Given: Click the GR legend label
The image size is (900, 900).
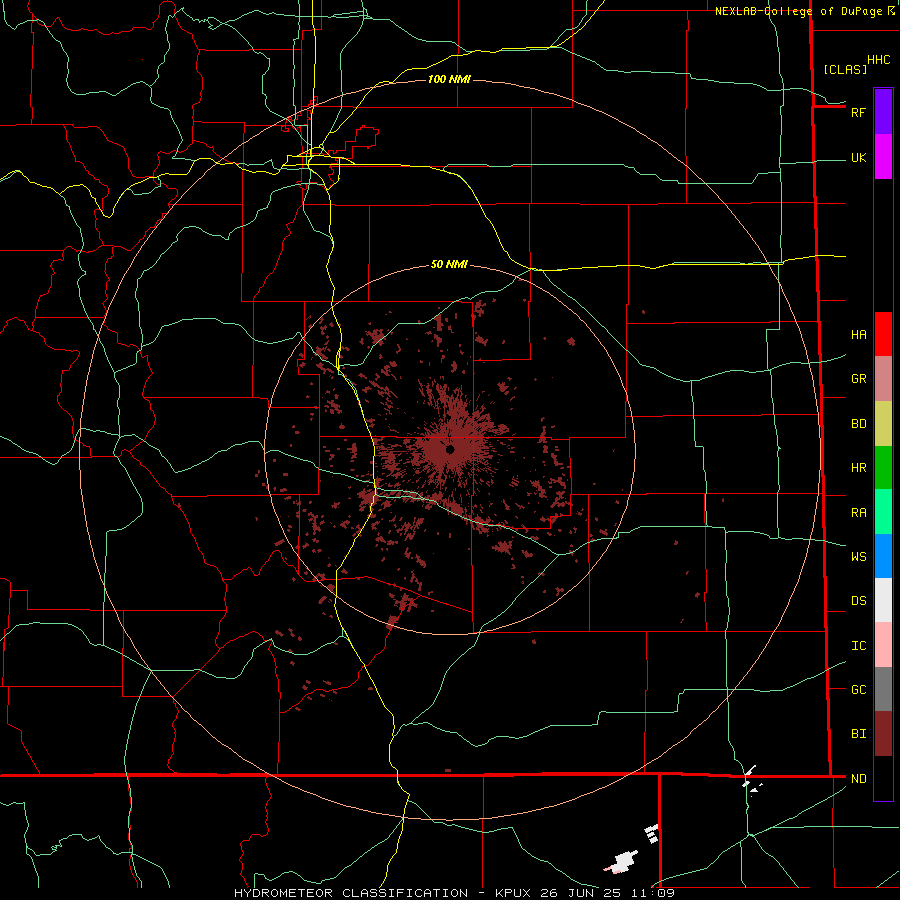Looking at the screenshot, I should [859, 379].
